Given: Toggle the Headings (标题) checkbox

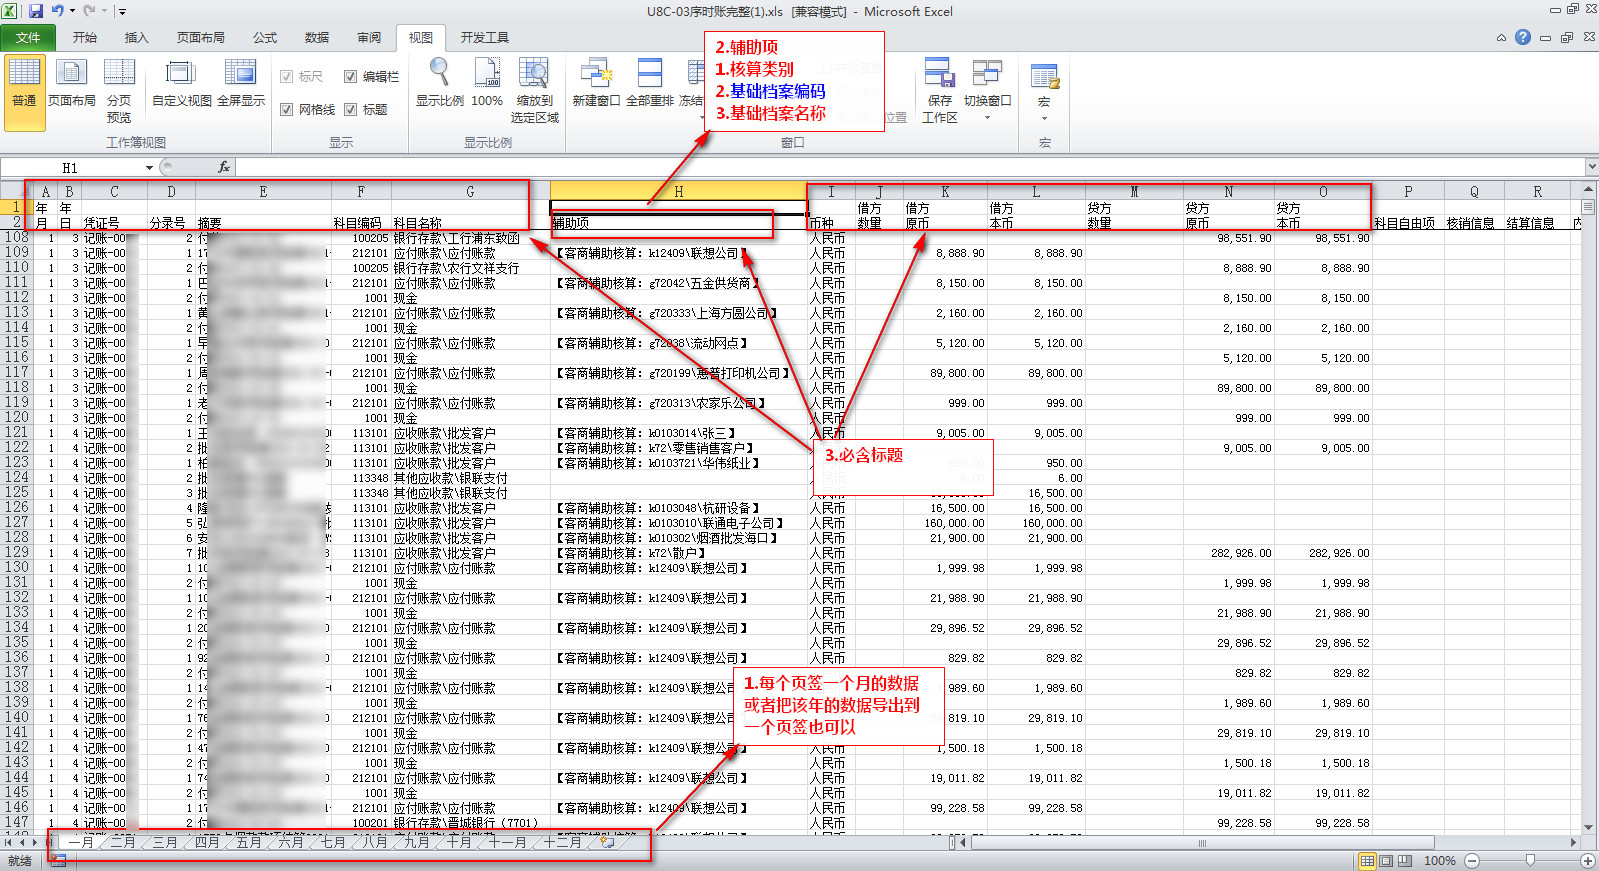Looking at the screenshot, I should [351, 110].
